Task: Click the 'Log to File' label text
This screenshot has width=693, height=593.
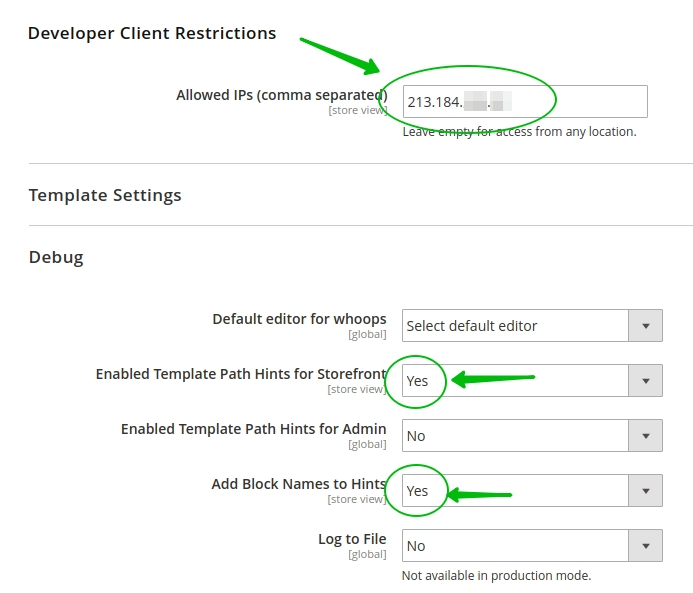Action: point(352,539)
